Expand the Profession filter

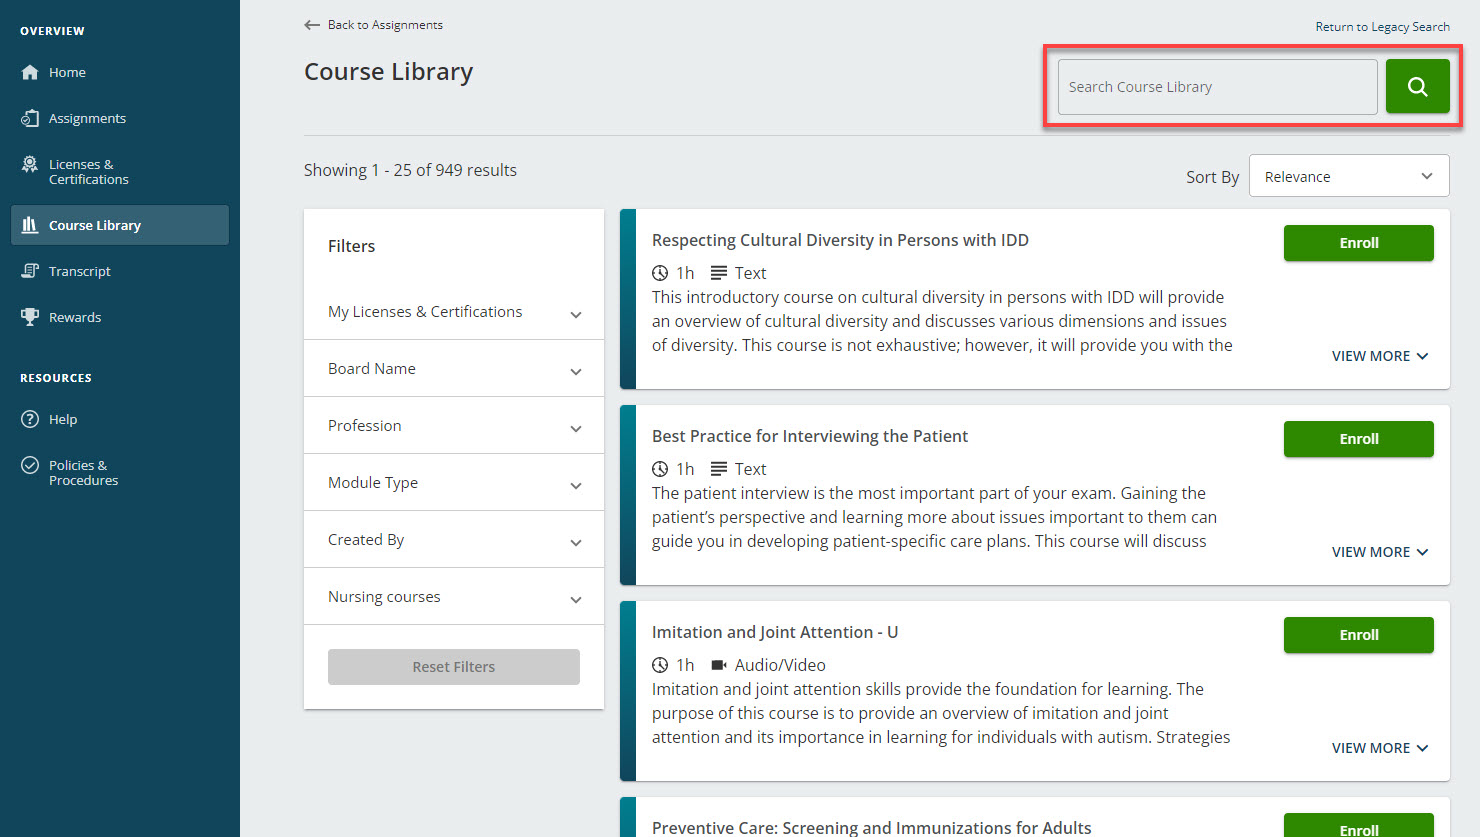[453, 425]
